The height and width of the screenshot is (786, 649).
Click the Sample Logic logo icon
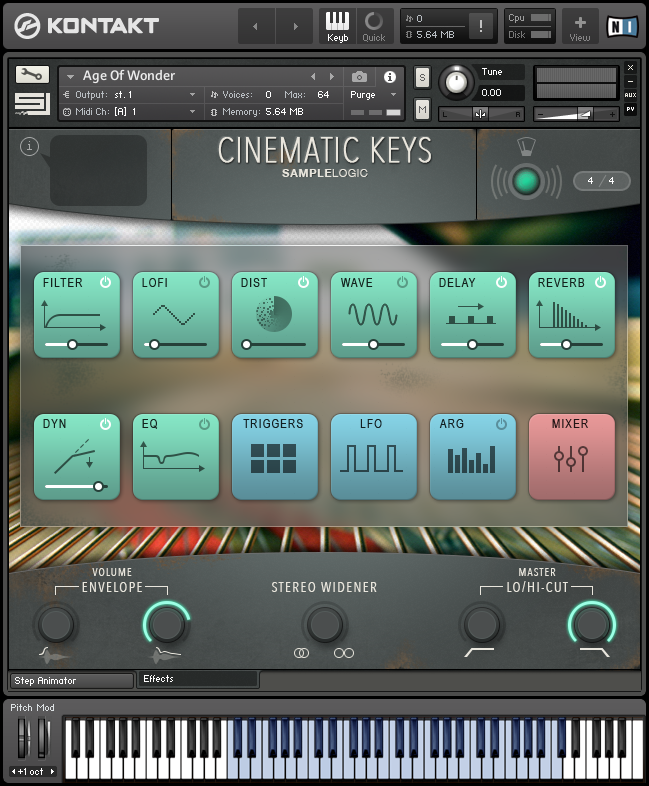(x=32, y=104)
